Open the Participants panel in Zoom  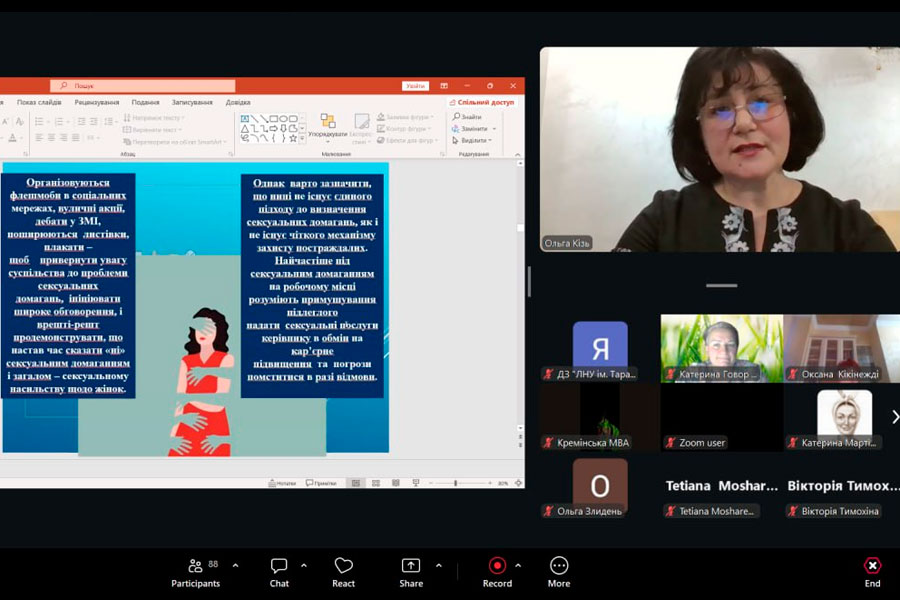coord(195,573)
